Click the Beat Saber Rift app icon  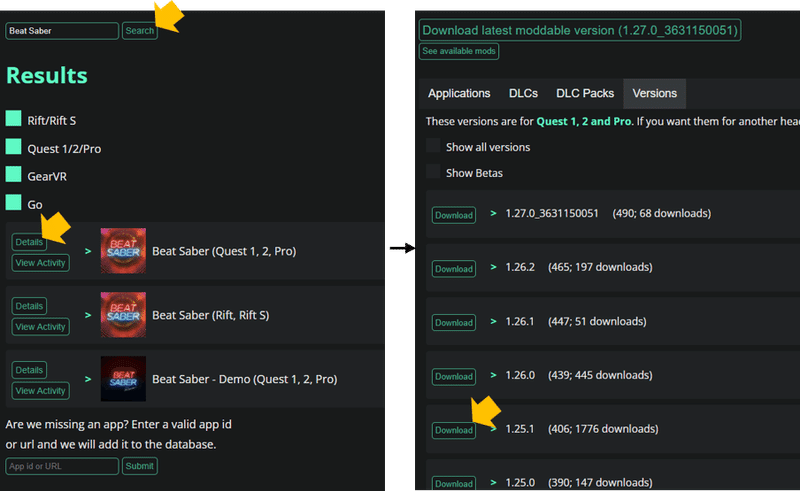[x=123, y=315]
